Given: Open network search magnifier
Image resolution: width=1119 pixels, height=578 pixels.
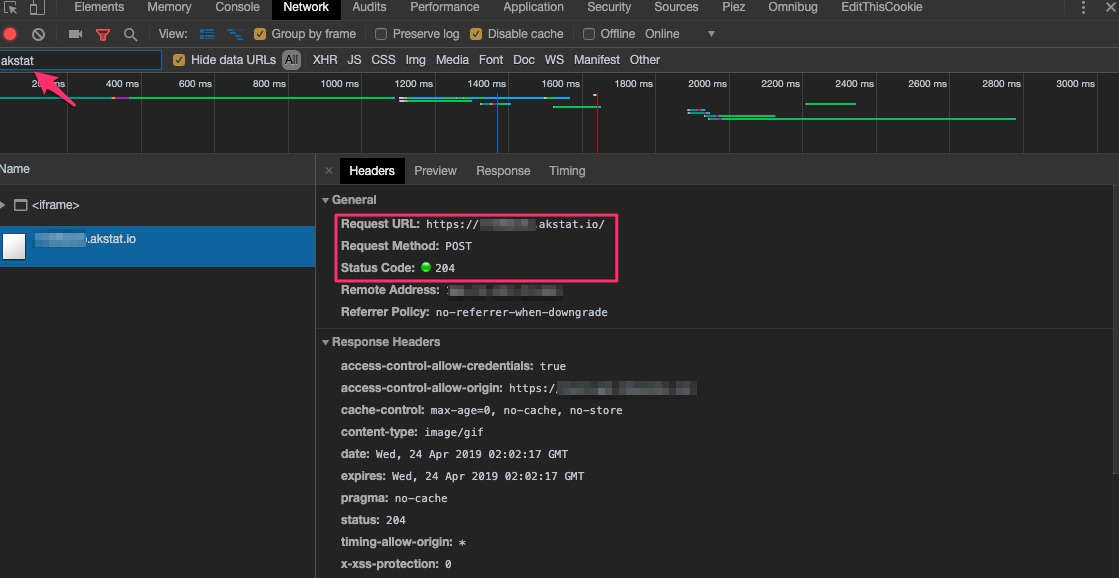Looking at the screenshot, I should pos(130,34).
